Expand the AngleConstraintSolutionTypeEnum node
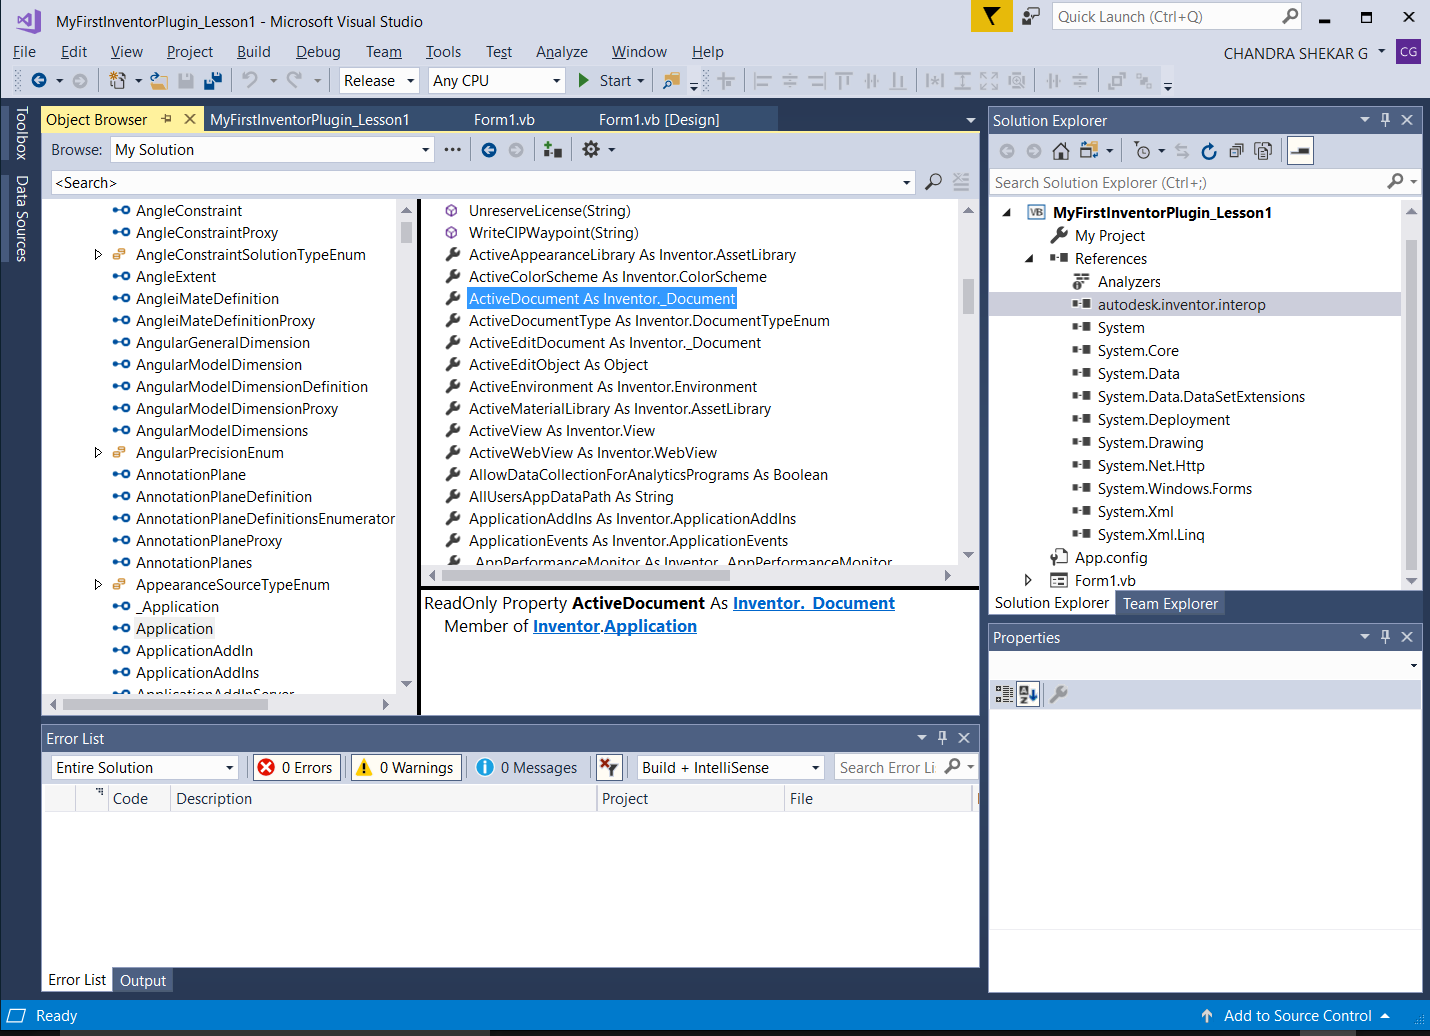This screenshot has width=1430, height=1036. coord(98,255)
